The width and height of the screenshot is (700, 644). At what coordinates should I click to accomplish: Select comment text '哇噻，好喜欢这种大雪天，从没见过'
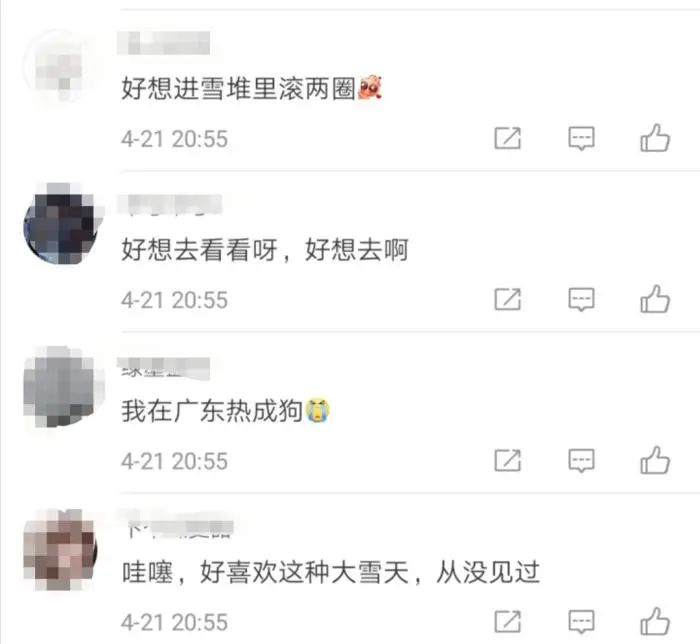pyautogui.click(x=331, y=572)
